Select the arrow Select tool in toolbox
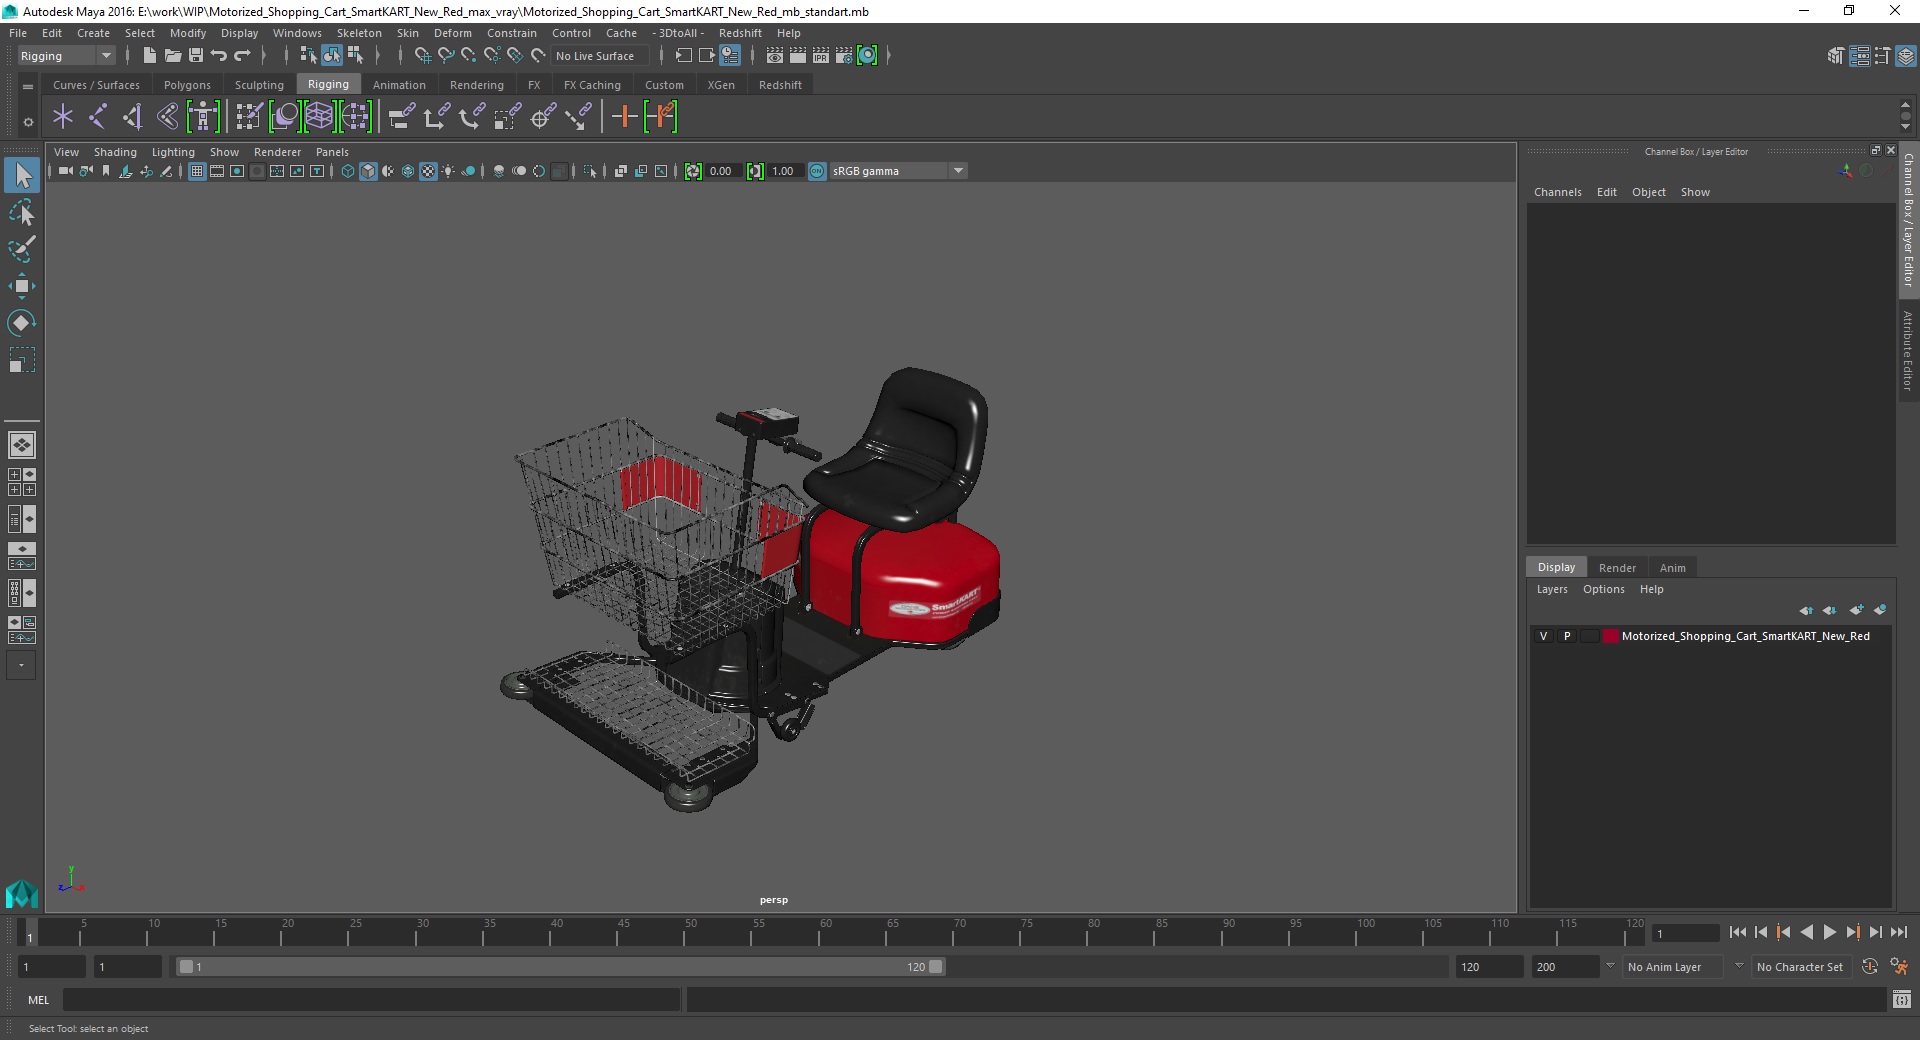 pyautogui.click(x=21, y=176)
